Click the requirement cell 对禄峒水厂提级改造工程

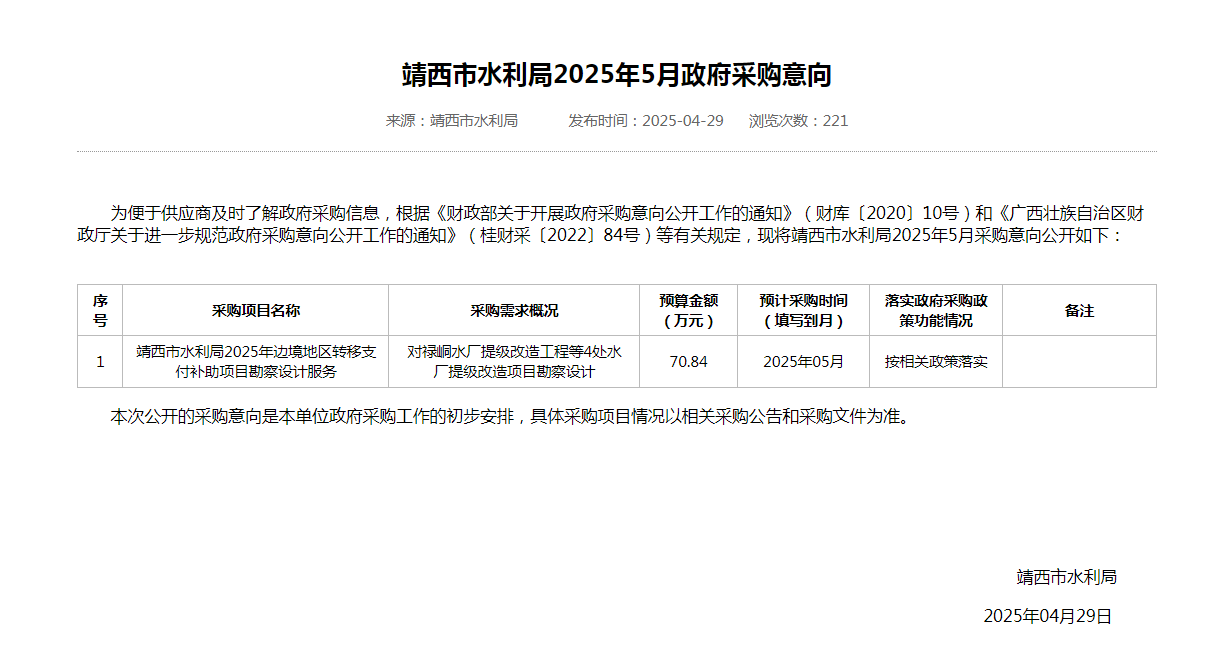[514, 362]
